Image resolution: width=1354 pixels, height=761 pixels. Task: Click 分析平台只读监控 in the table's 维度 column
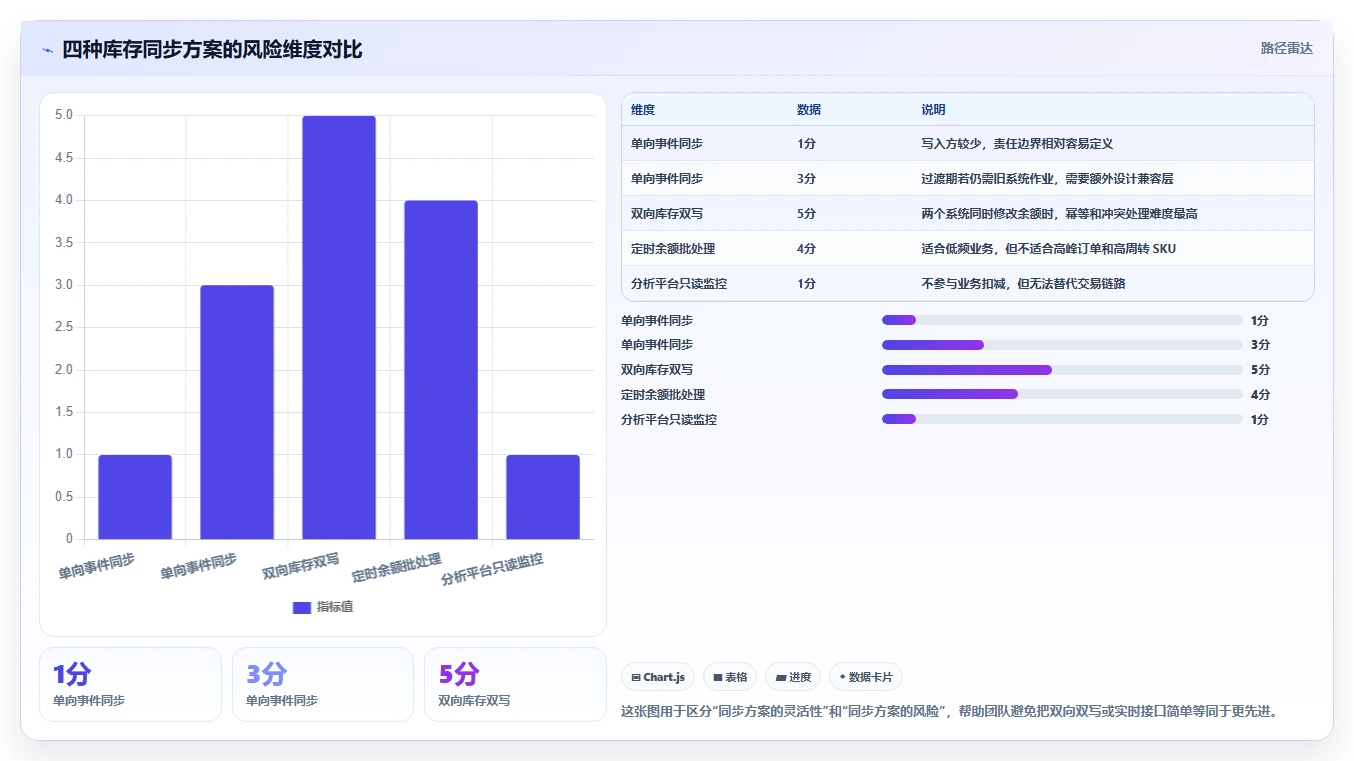(x=679, y=284)
